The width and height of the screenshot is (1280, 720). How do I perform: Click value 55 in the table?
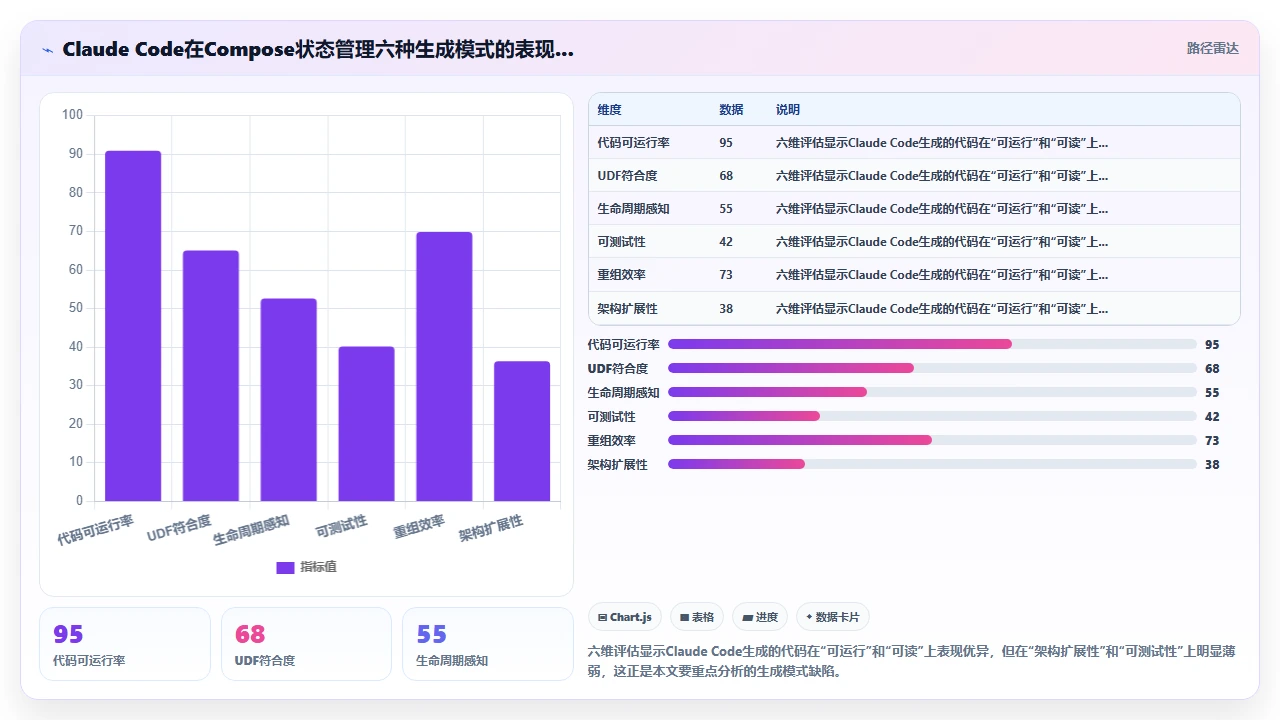[x=726, y=209]
